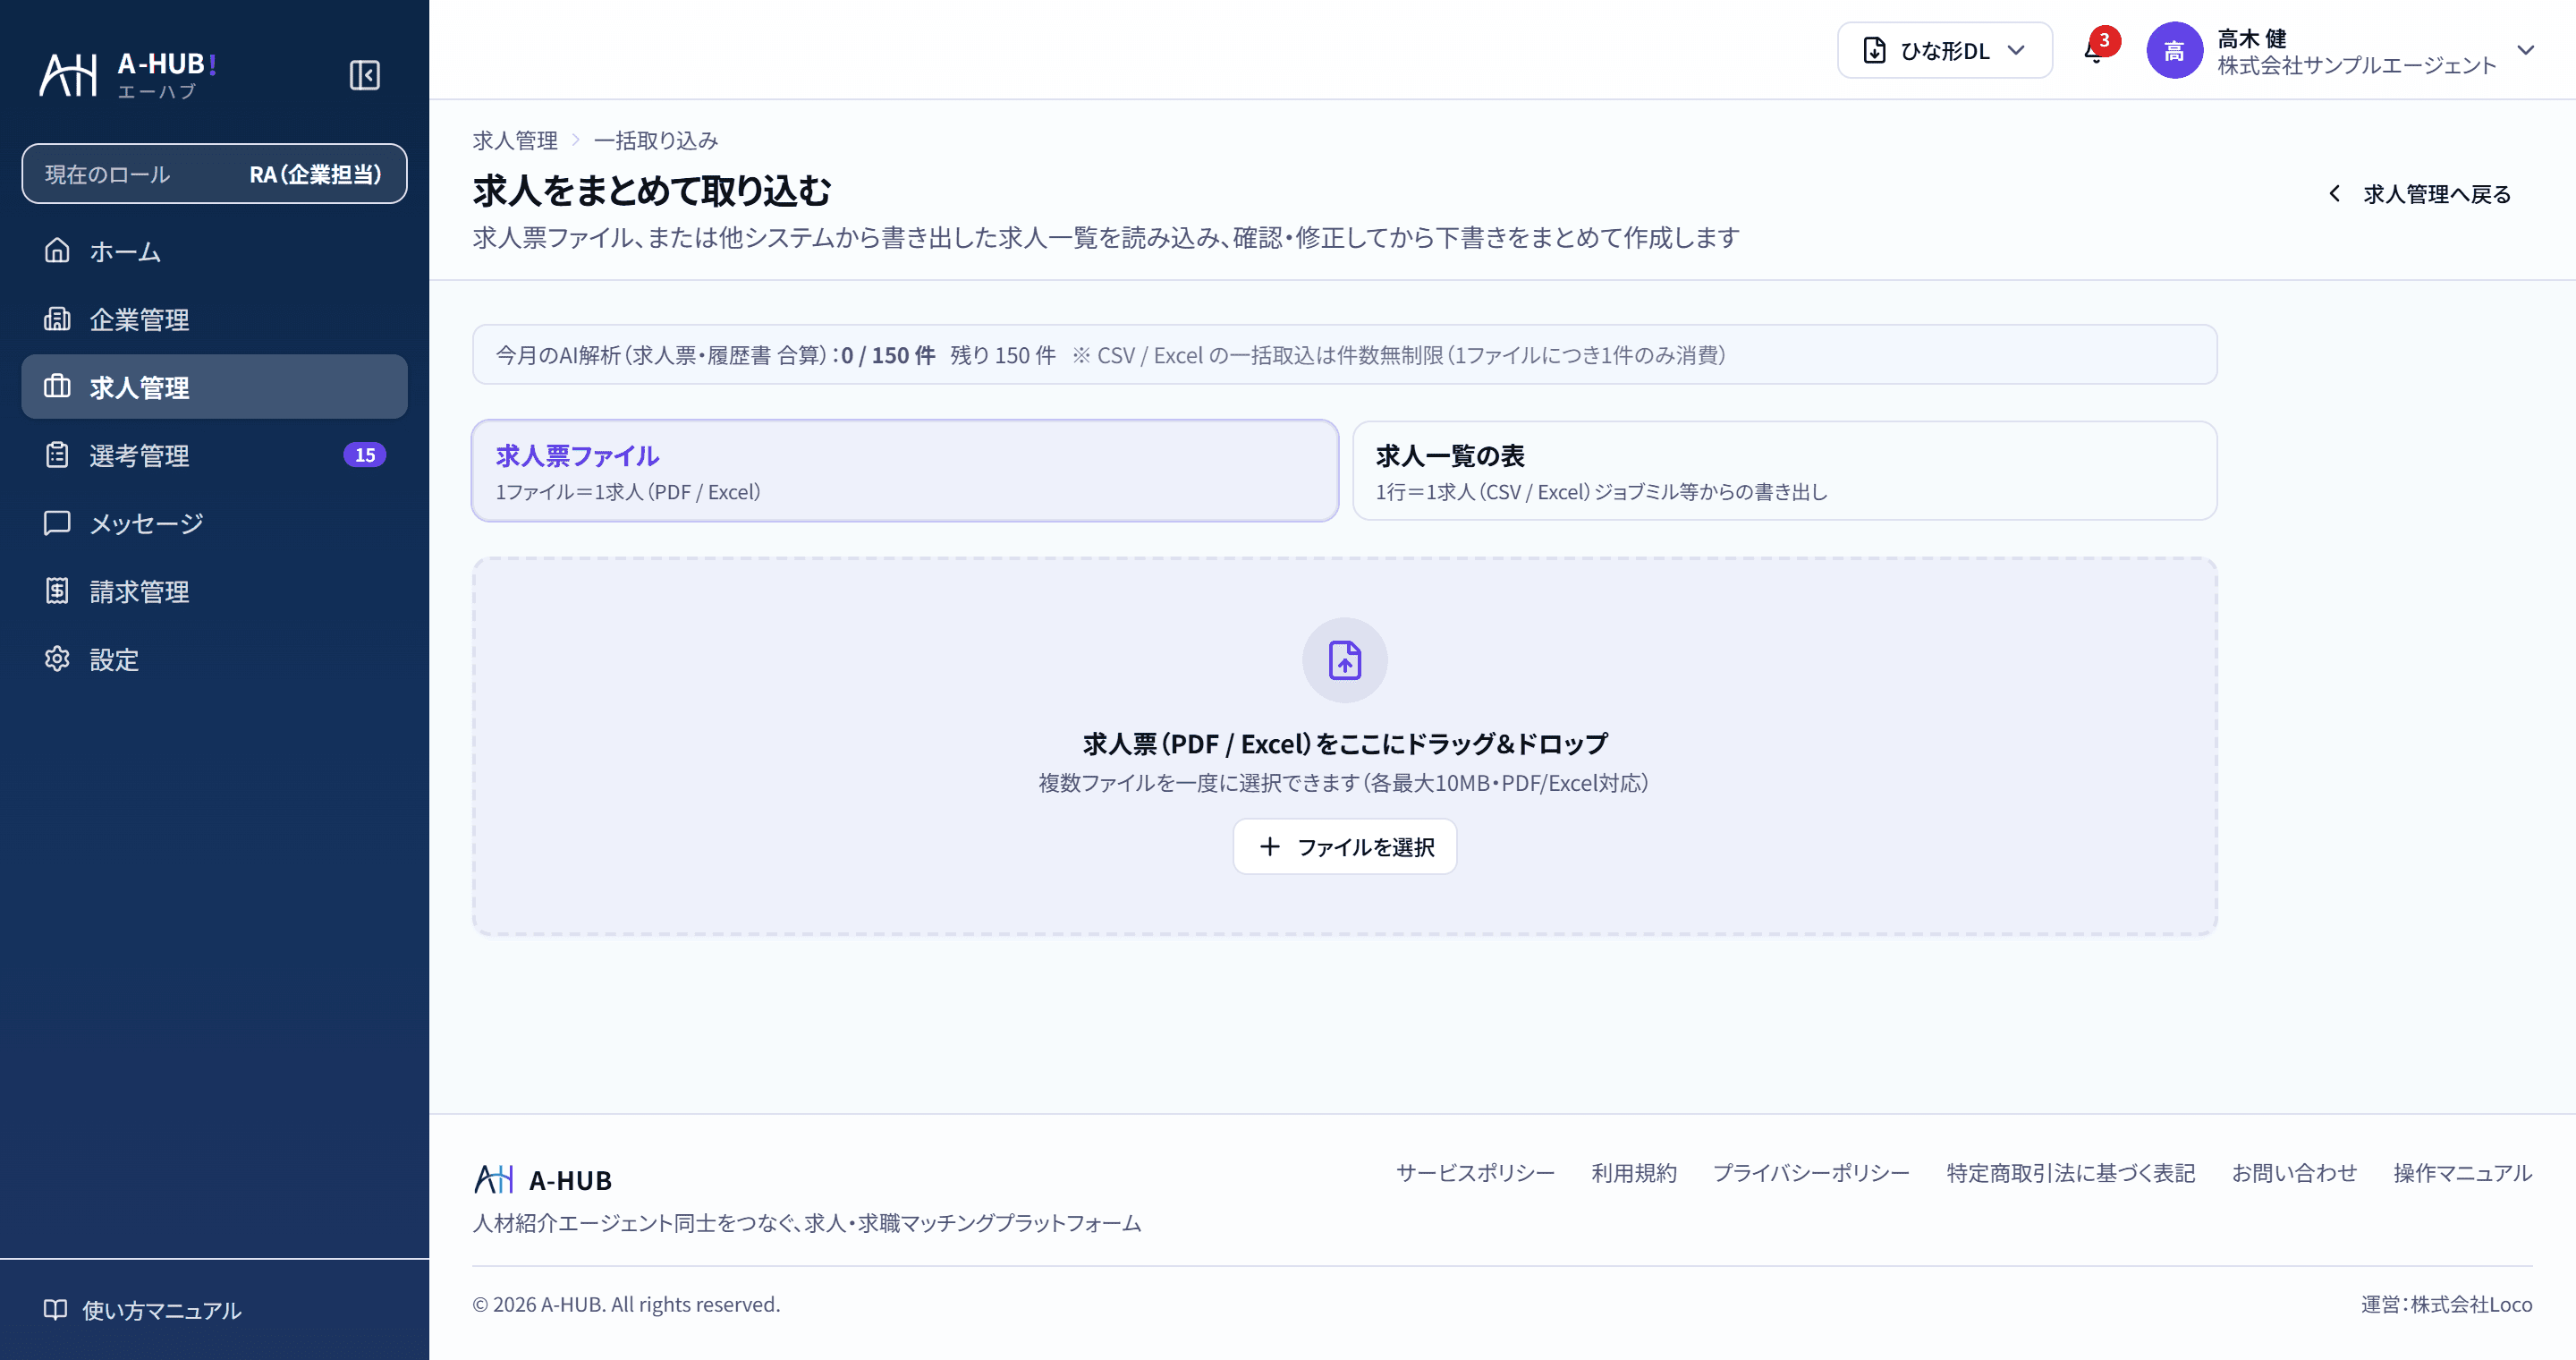The height and width of the screenshot is (1360, 2576).
Task: Click the 請求管理 receipt icon
Action: 57,590
